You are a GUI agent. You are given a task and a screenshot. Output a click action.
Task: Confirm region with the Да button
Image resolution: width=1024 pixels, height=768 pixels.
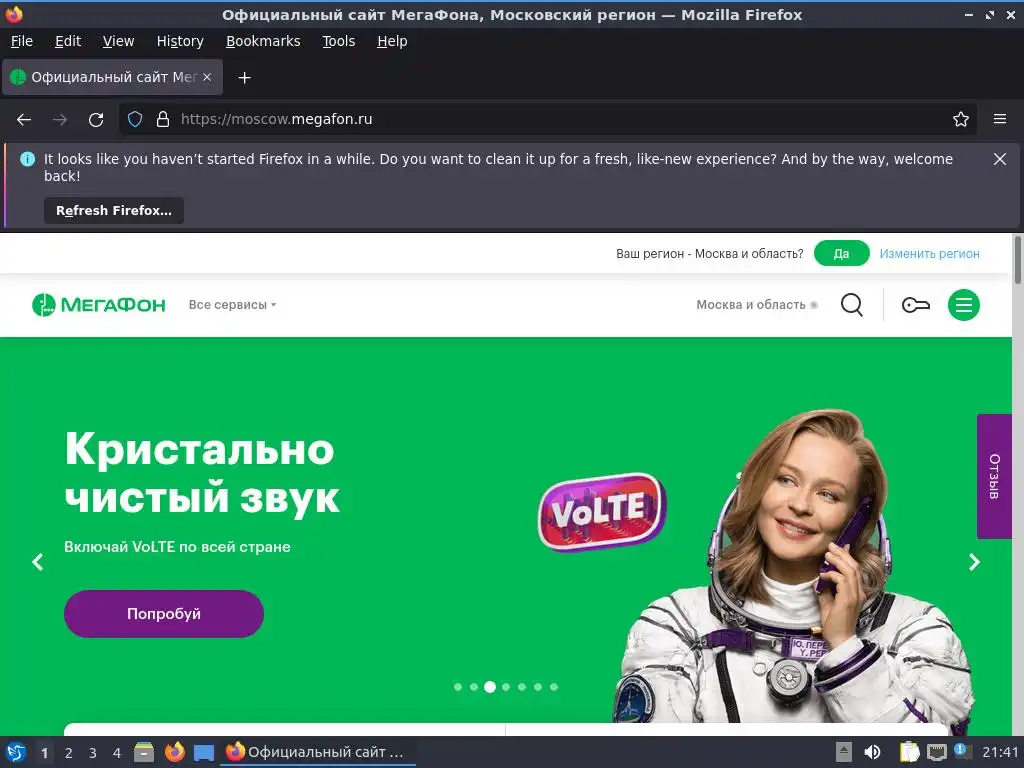841,253
